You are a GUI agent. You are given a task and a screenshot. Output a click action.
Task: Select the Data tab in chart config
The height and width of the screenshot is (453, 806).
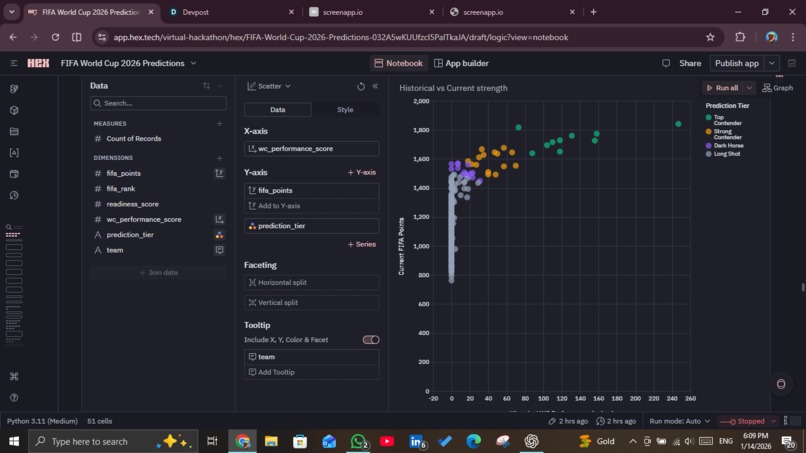click(278, 110)
